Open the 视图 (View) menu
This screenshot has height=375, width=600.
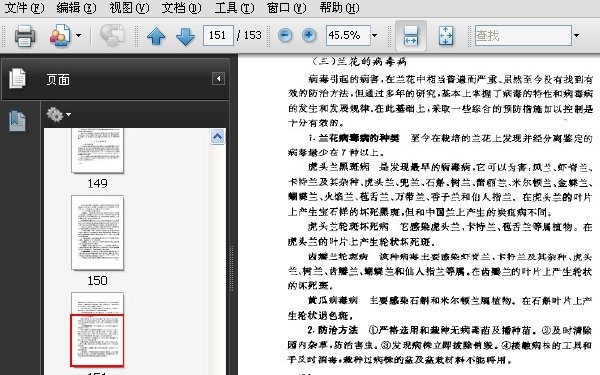[x=129, y=7]
